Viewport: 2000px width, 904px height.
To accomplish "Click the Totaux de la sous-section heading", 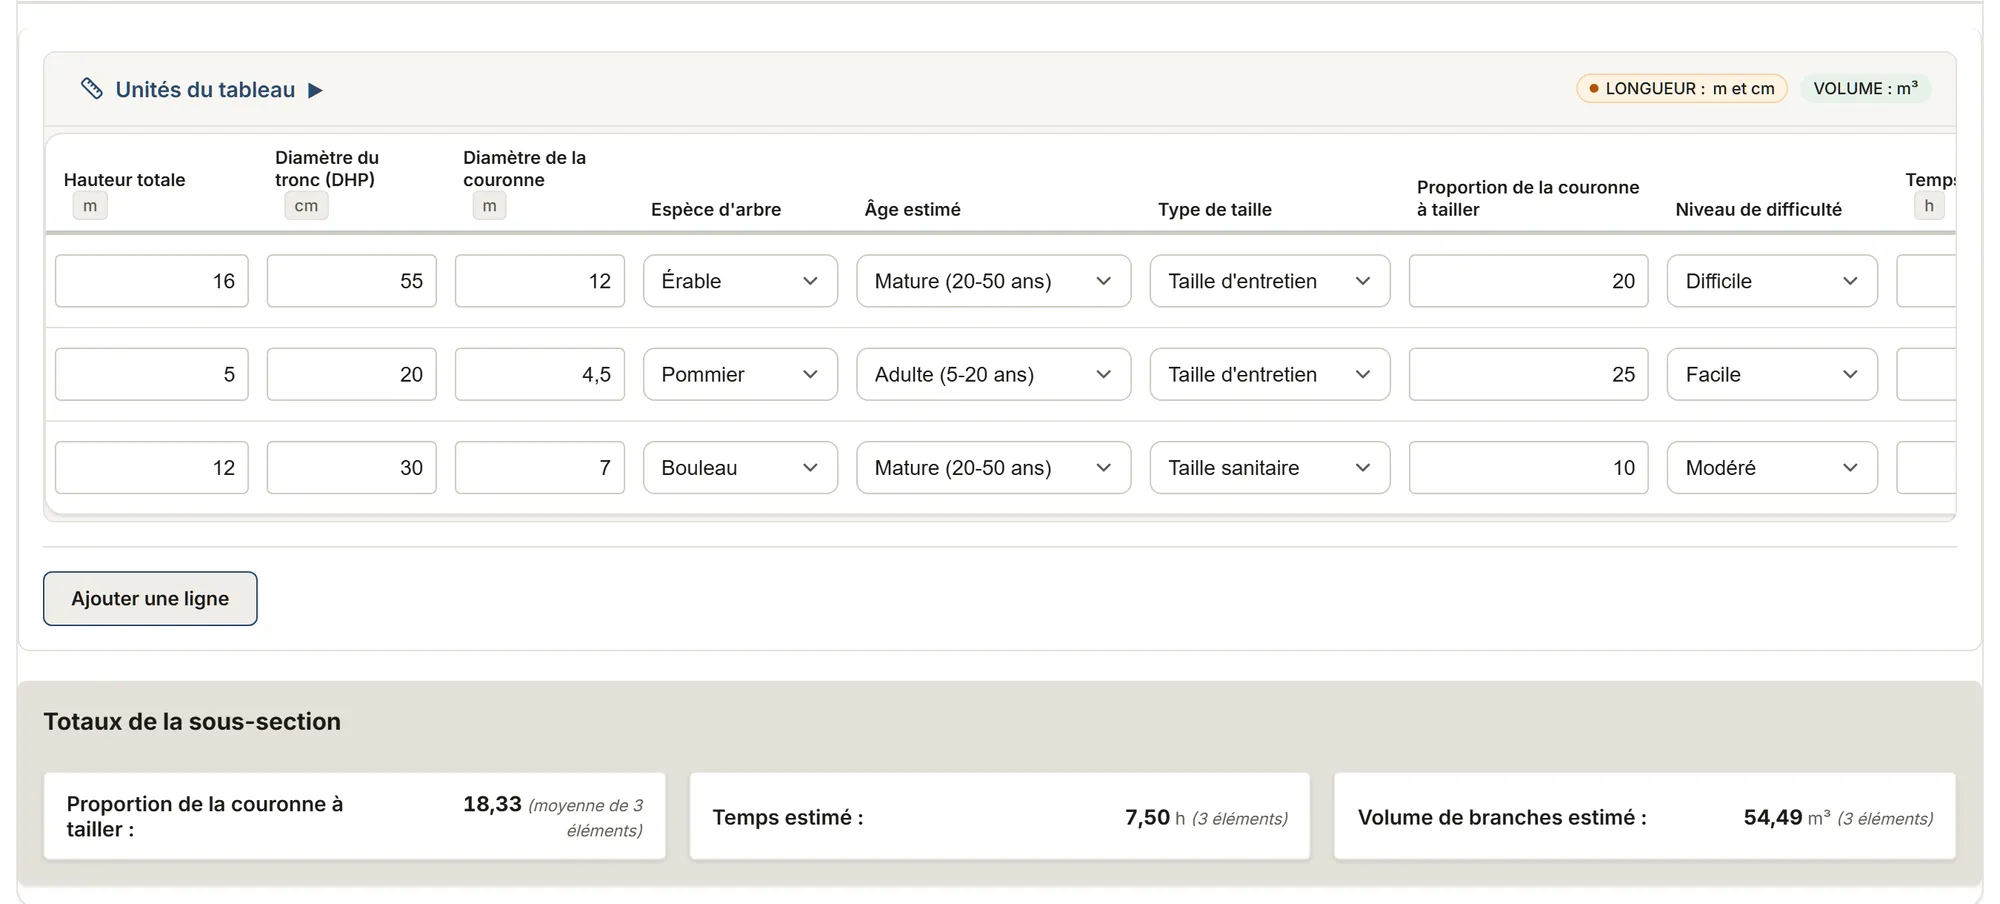I will (192, 722).
